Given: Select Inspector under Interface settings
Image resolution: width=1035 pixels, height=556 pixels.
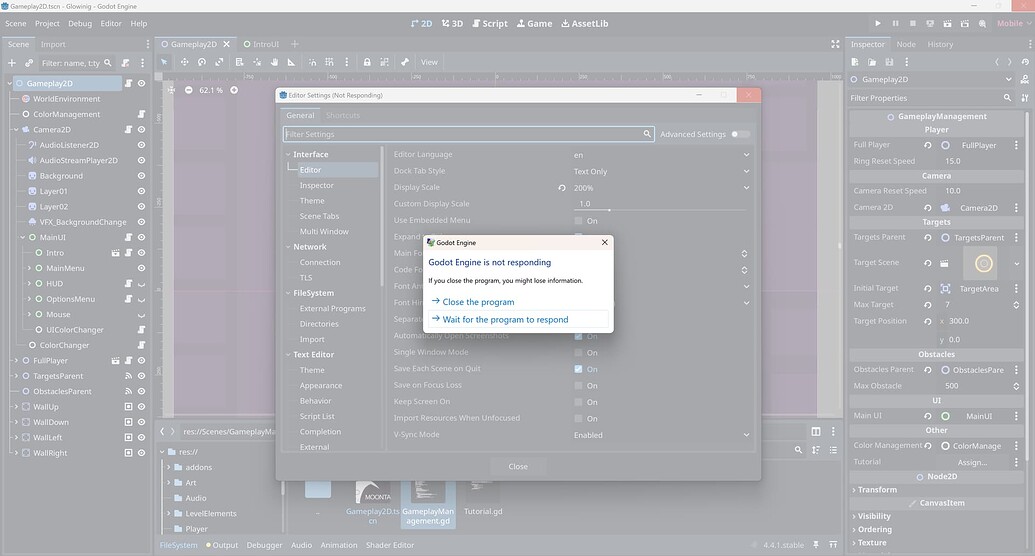Looking at the screenshot, I should [x=316, y=186].
